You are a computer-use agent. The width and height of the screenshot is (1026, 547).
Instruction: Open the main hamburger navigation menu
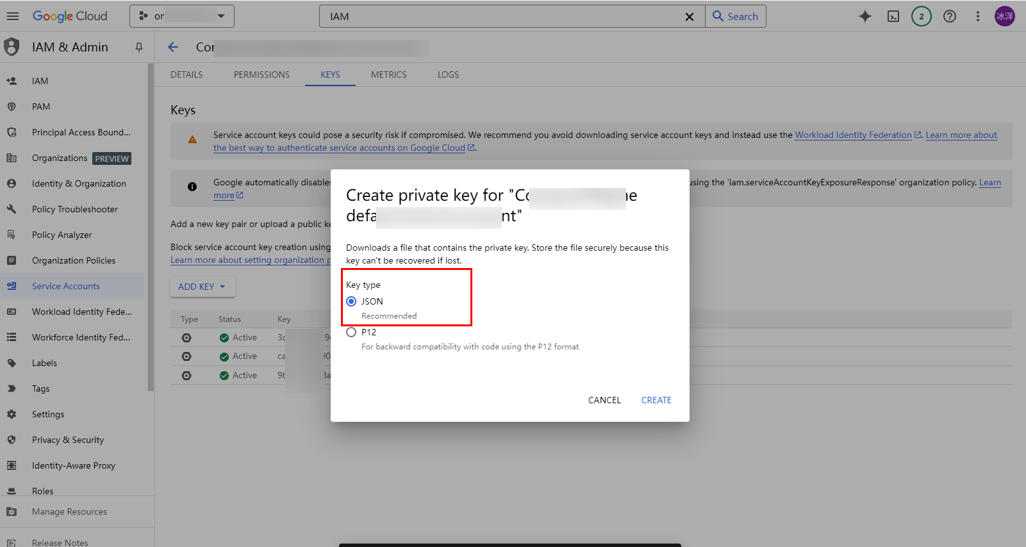pos(12,16)
